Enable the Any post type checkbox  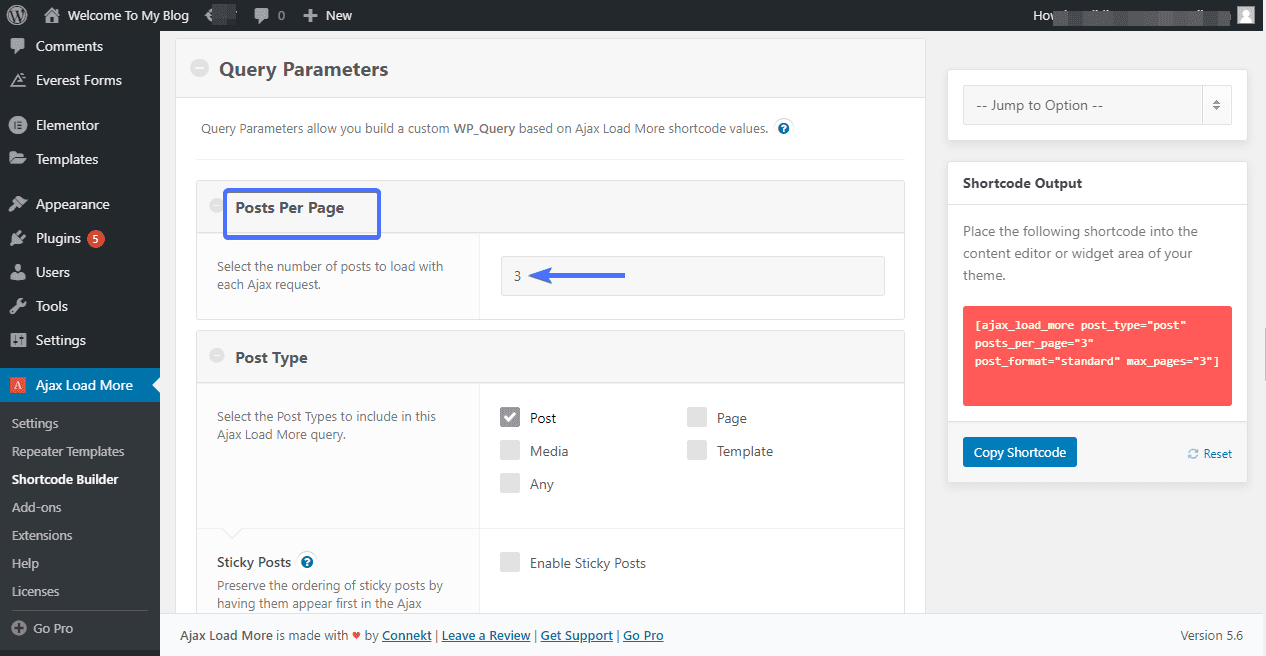point(510,483)
